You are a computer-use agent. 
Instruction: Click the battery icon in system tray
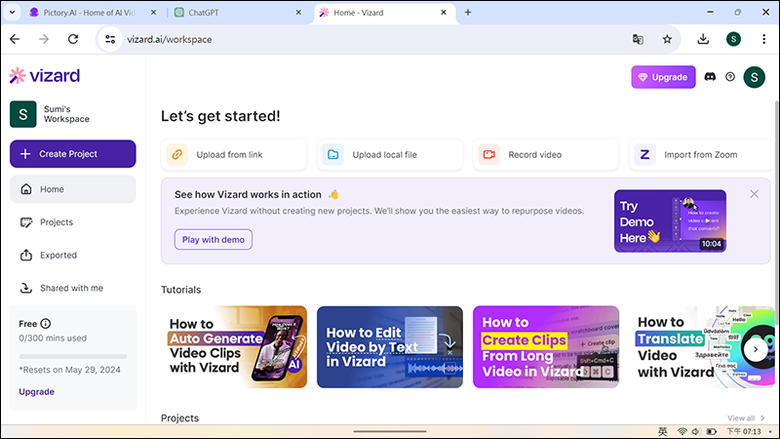click(x=712, y=432)
